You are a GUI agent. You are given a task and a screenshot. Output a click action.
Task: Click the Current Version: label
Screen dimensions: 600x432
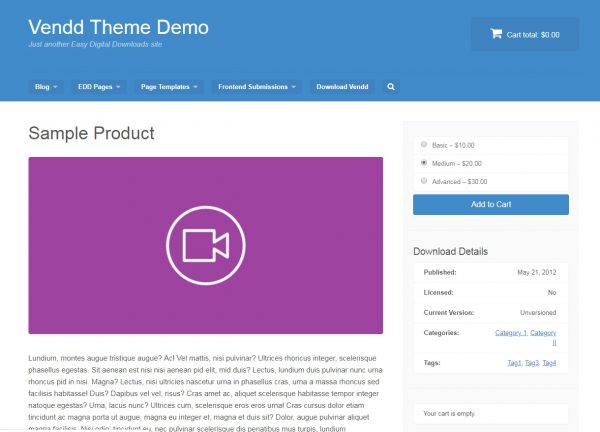point(448,313)
